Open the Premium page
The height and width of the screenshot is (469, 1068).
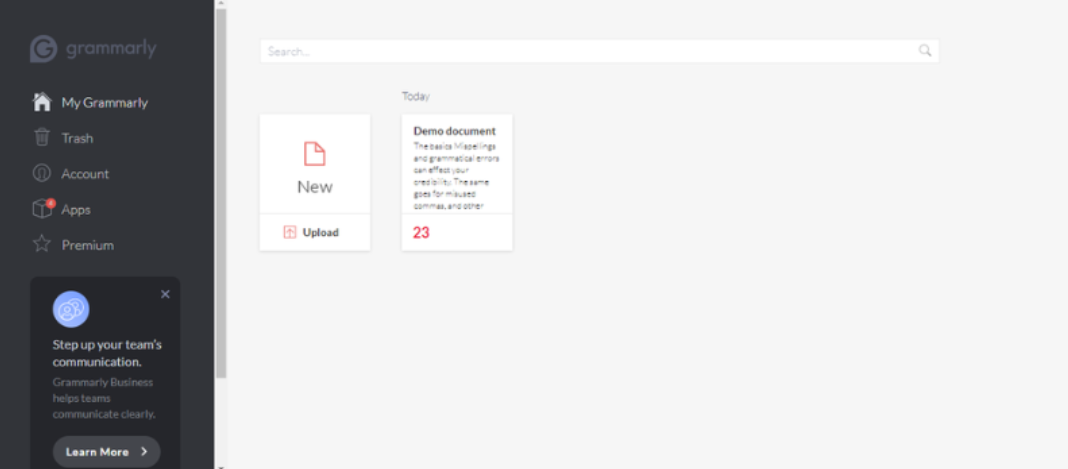coord(74,244)
